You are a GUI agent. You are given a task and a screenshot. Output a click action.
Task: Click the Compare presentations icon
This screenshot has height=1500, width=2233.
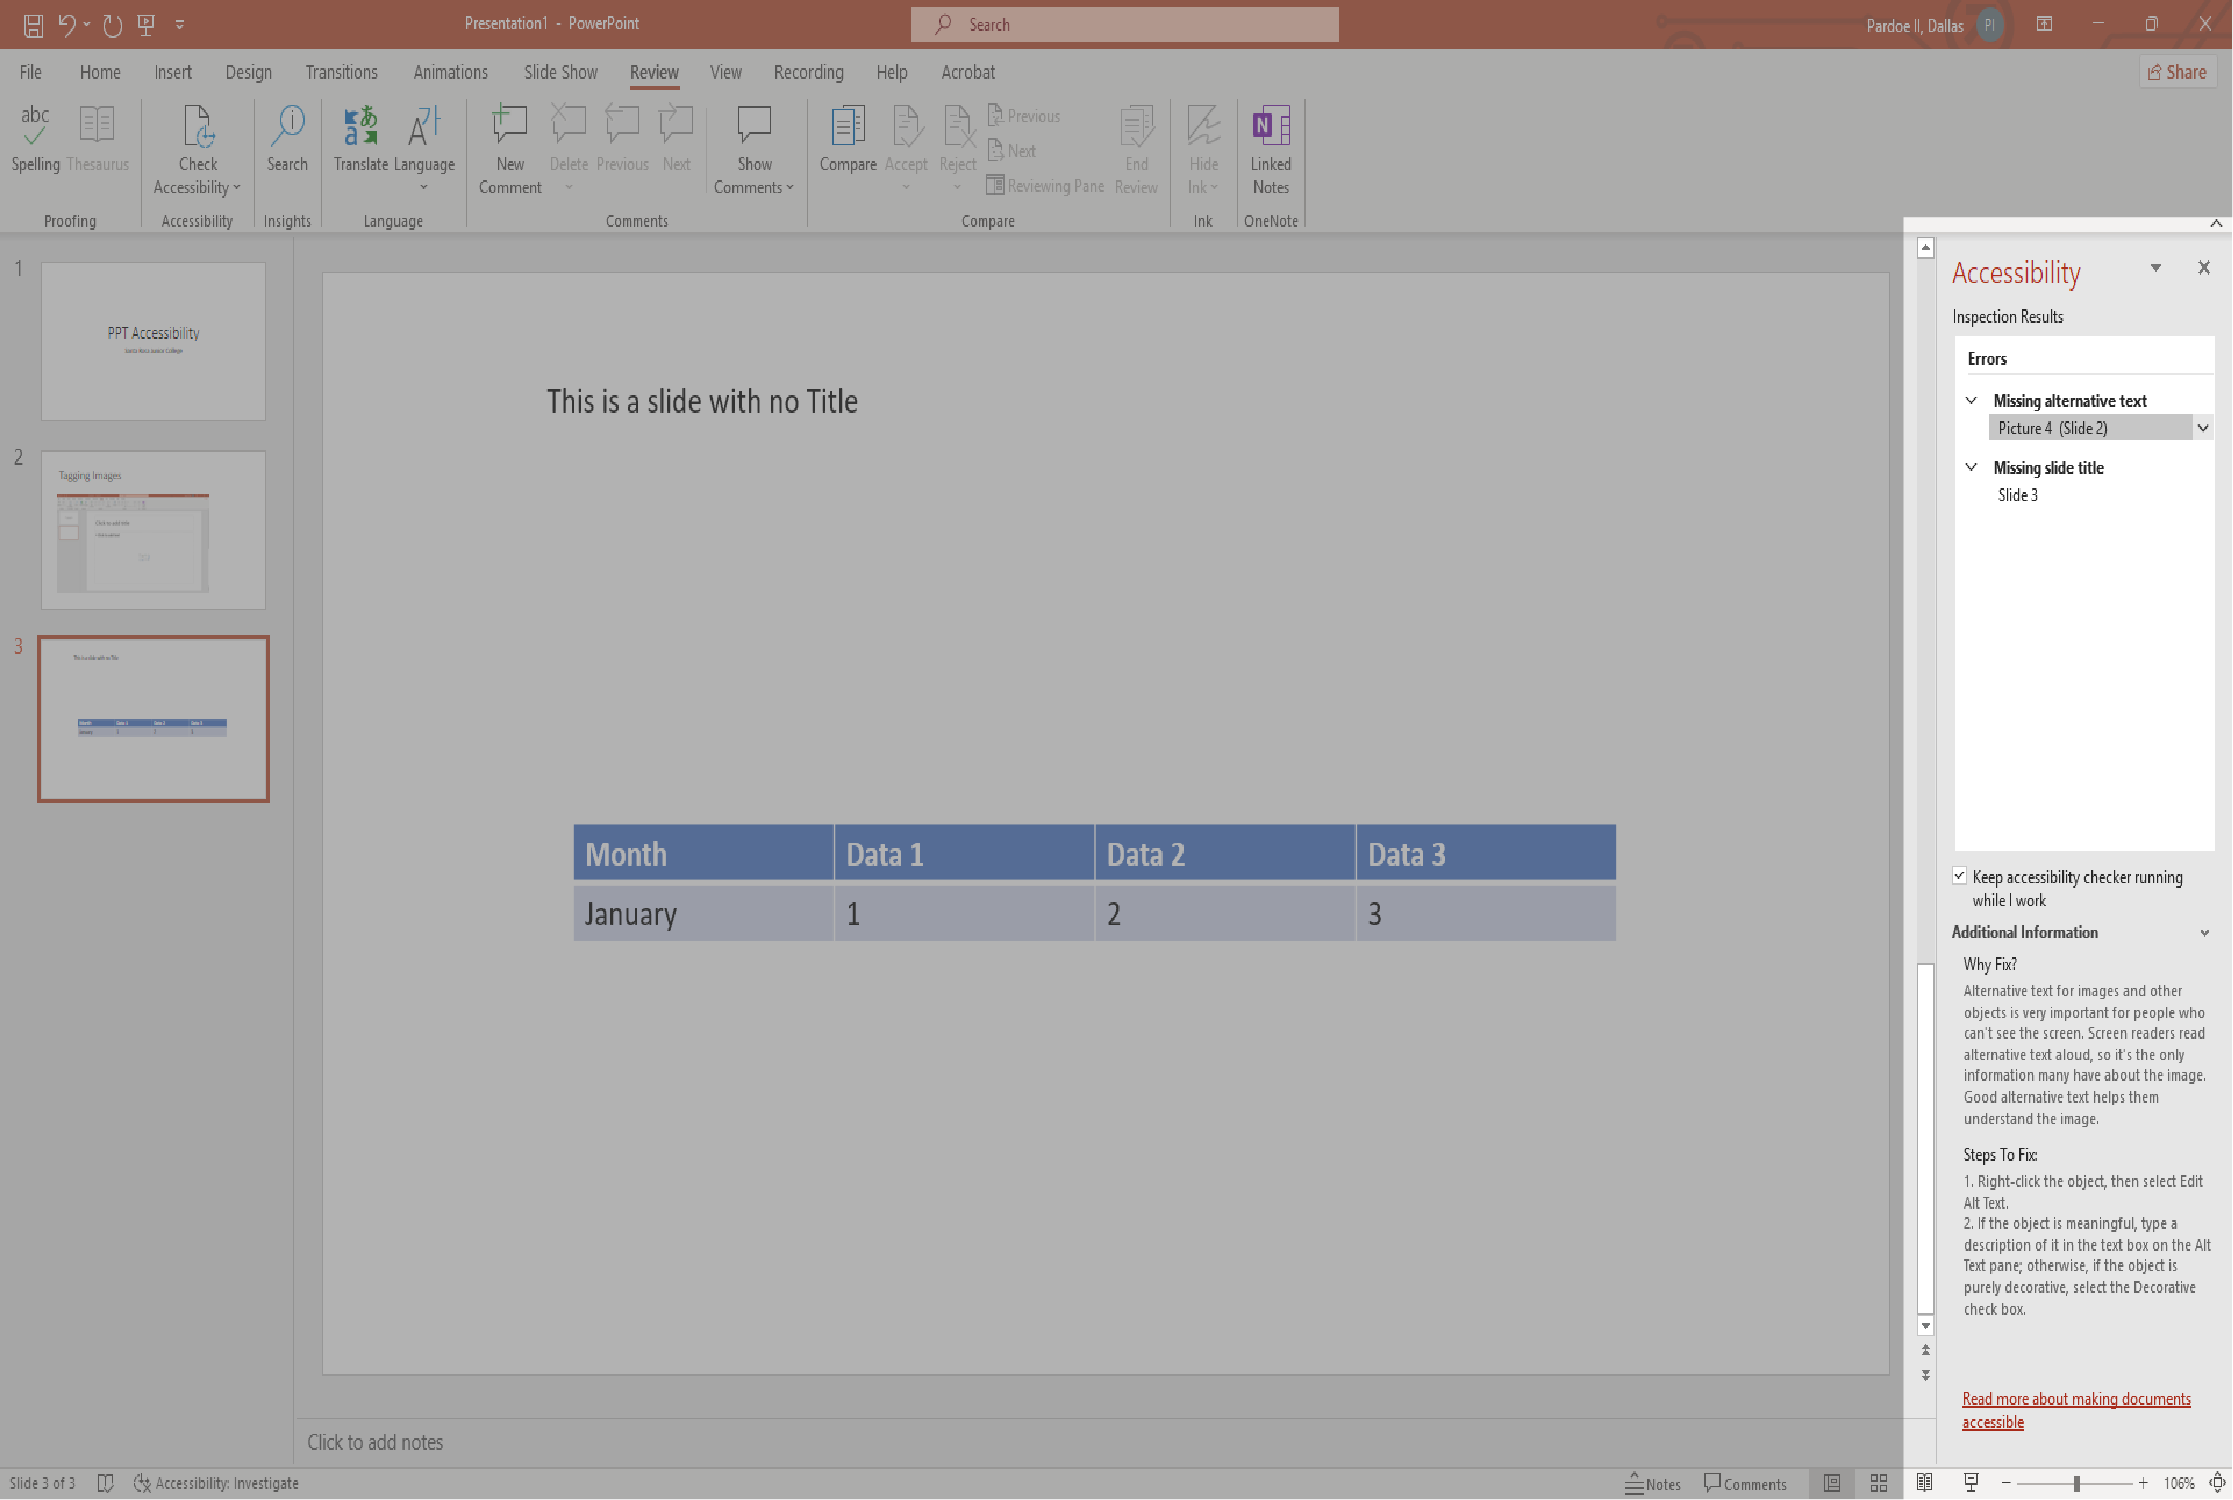(847, 138)
